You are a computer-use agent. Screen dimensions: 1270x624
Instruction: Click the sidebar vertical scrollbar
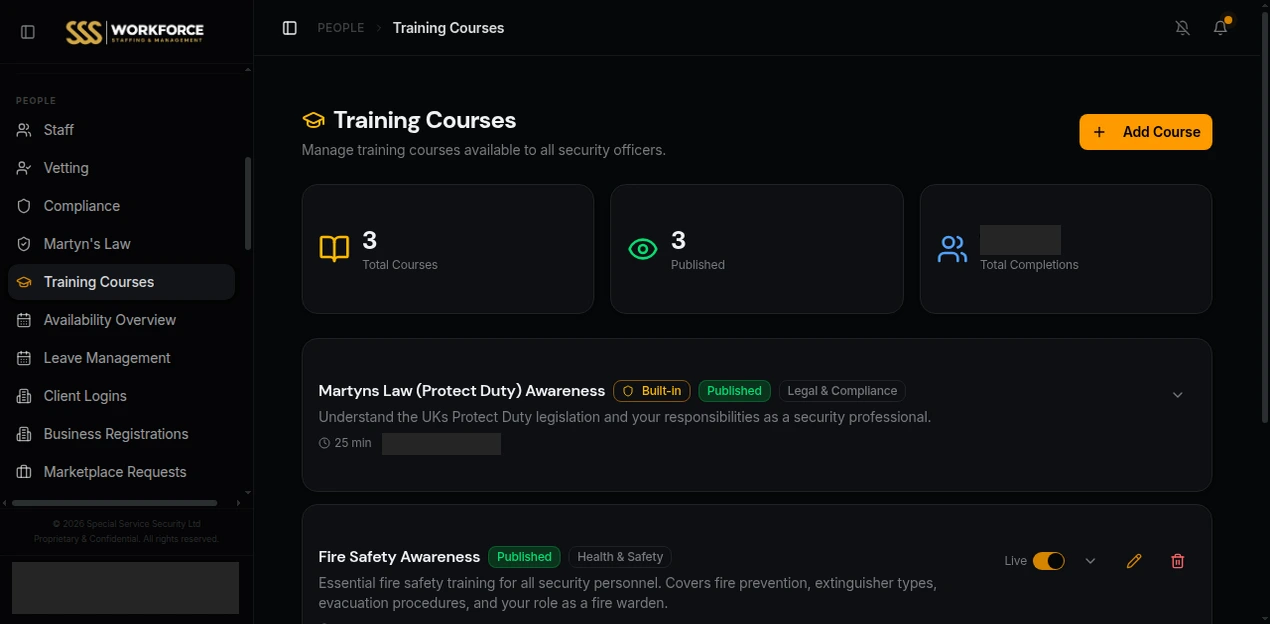click(247, 203)
